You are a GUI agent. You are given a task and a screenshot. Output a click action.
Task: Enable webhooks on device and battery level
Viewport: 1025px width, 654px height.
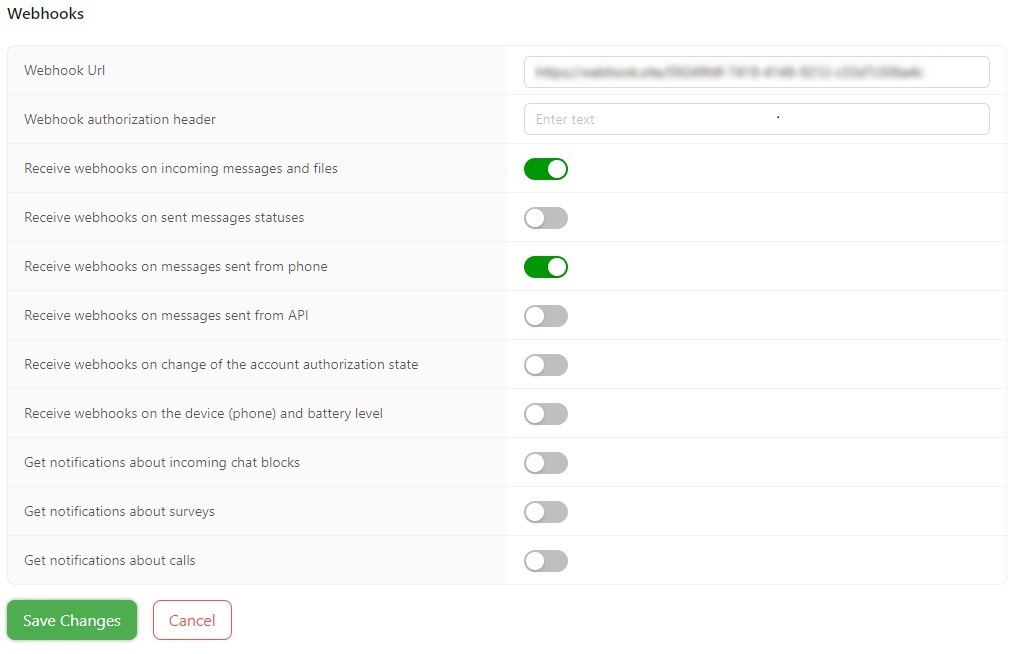click(x=545, y=413)
